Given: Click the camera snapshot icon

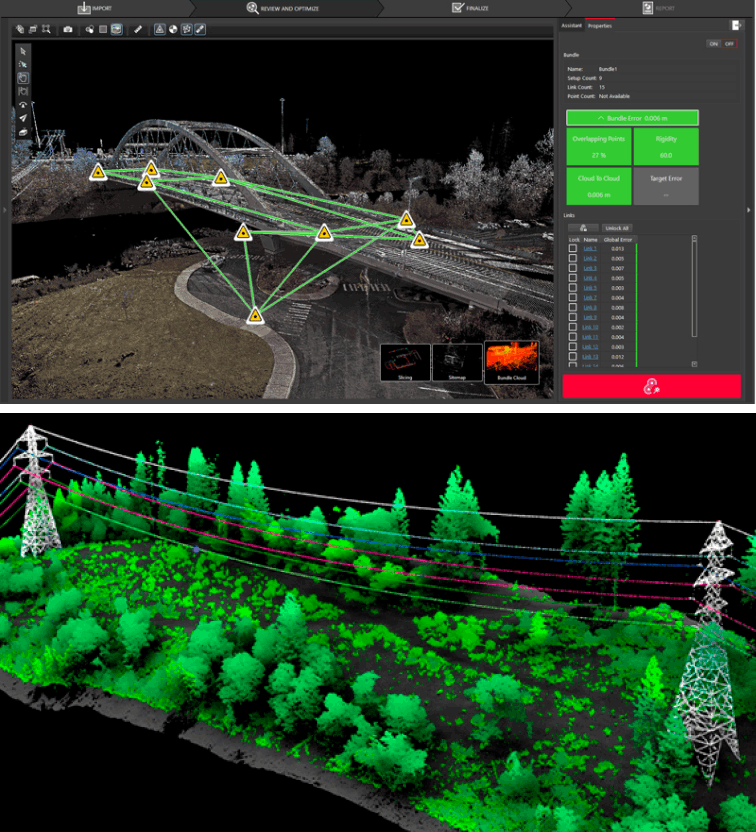Looking at the screenshot, I should point(68,29).
